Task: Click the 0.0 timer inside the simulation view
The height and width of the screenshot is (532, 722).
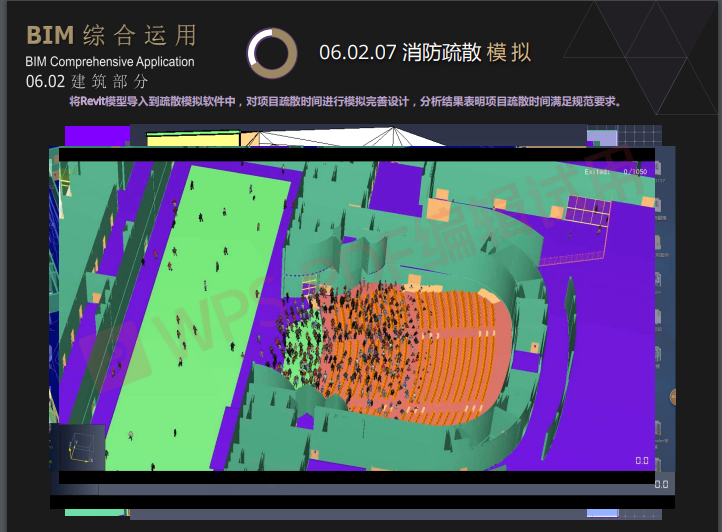Action: pos(641,461)
